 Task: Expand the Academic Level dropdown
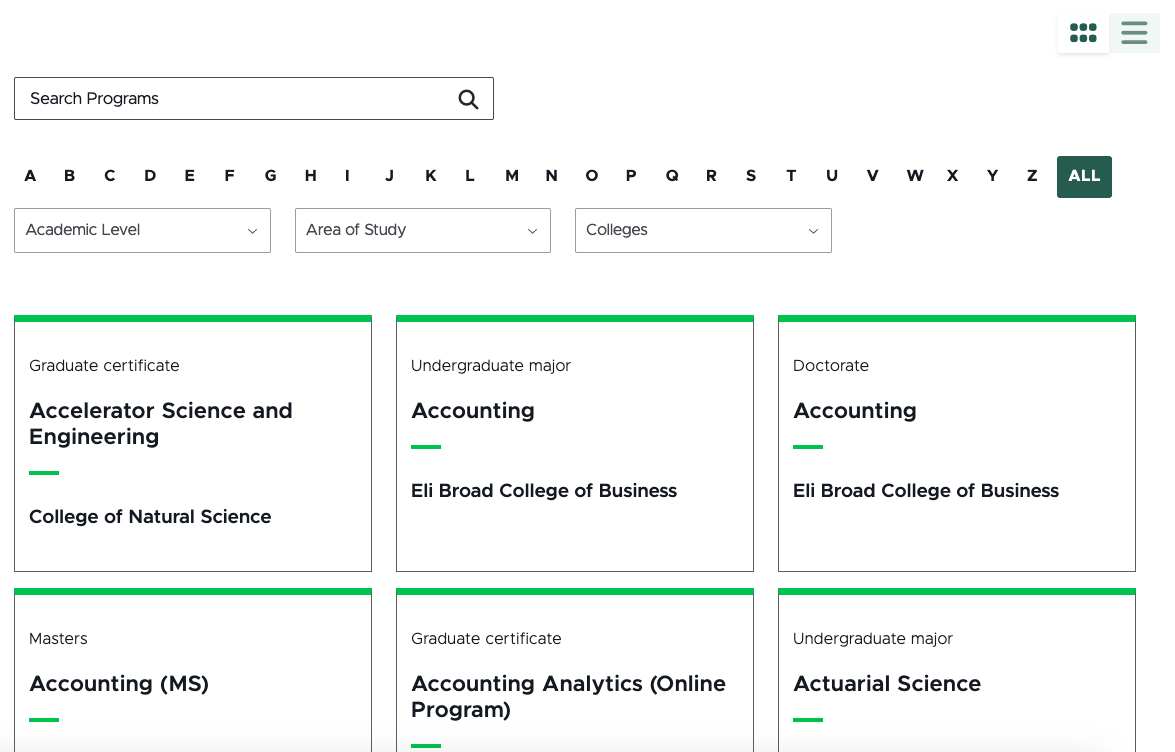(x=142, y=230)
